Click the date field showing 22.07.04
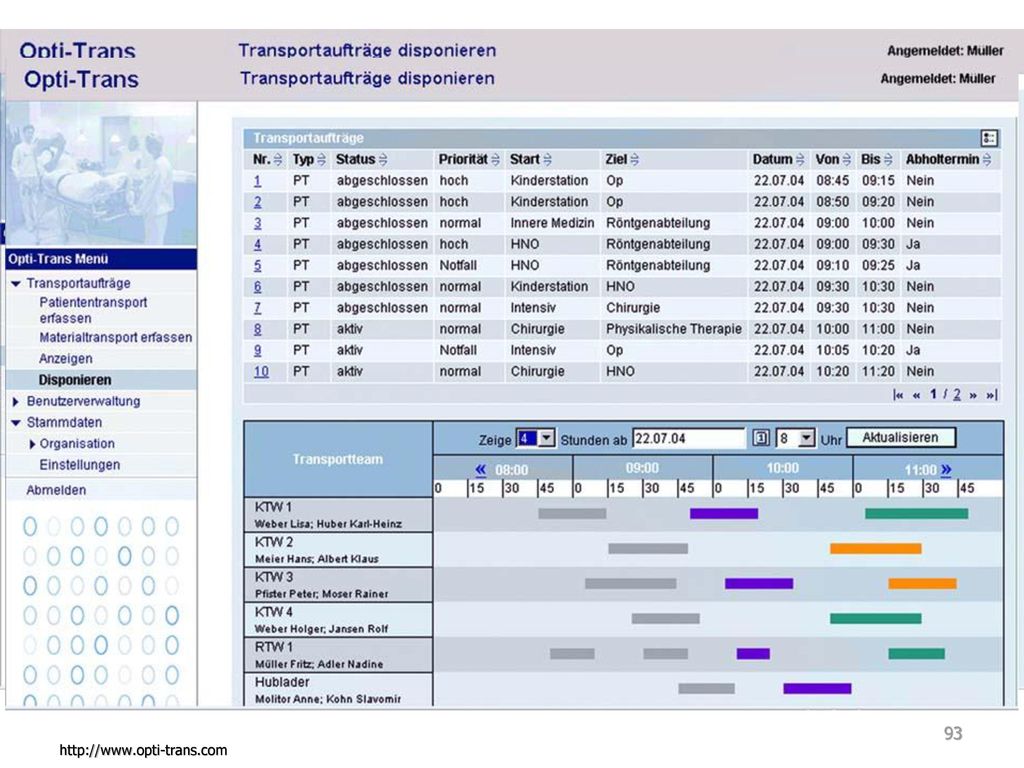Image resolution: width=1024 pixels, height=768 pixels. tap(689, 438)
